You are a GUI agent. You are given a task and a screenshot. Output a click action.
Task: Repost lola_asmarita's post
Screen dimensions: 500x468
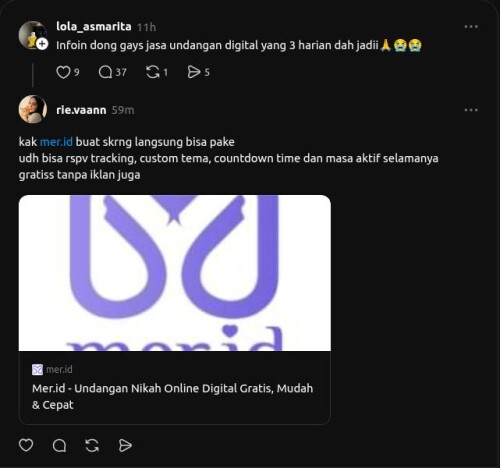pos(153,72)
